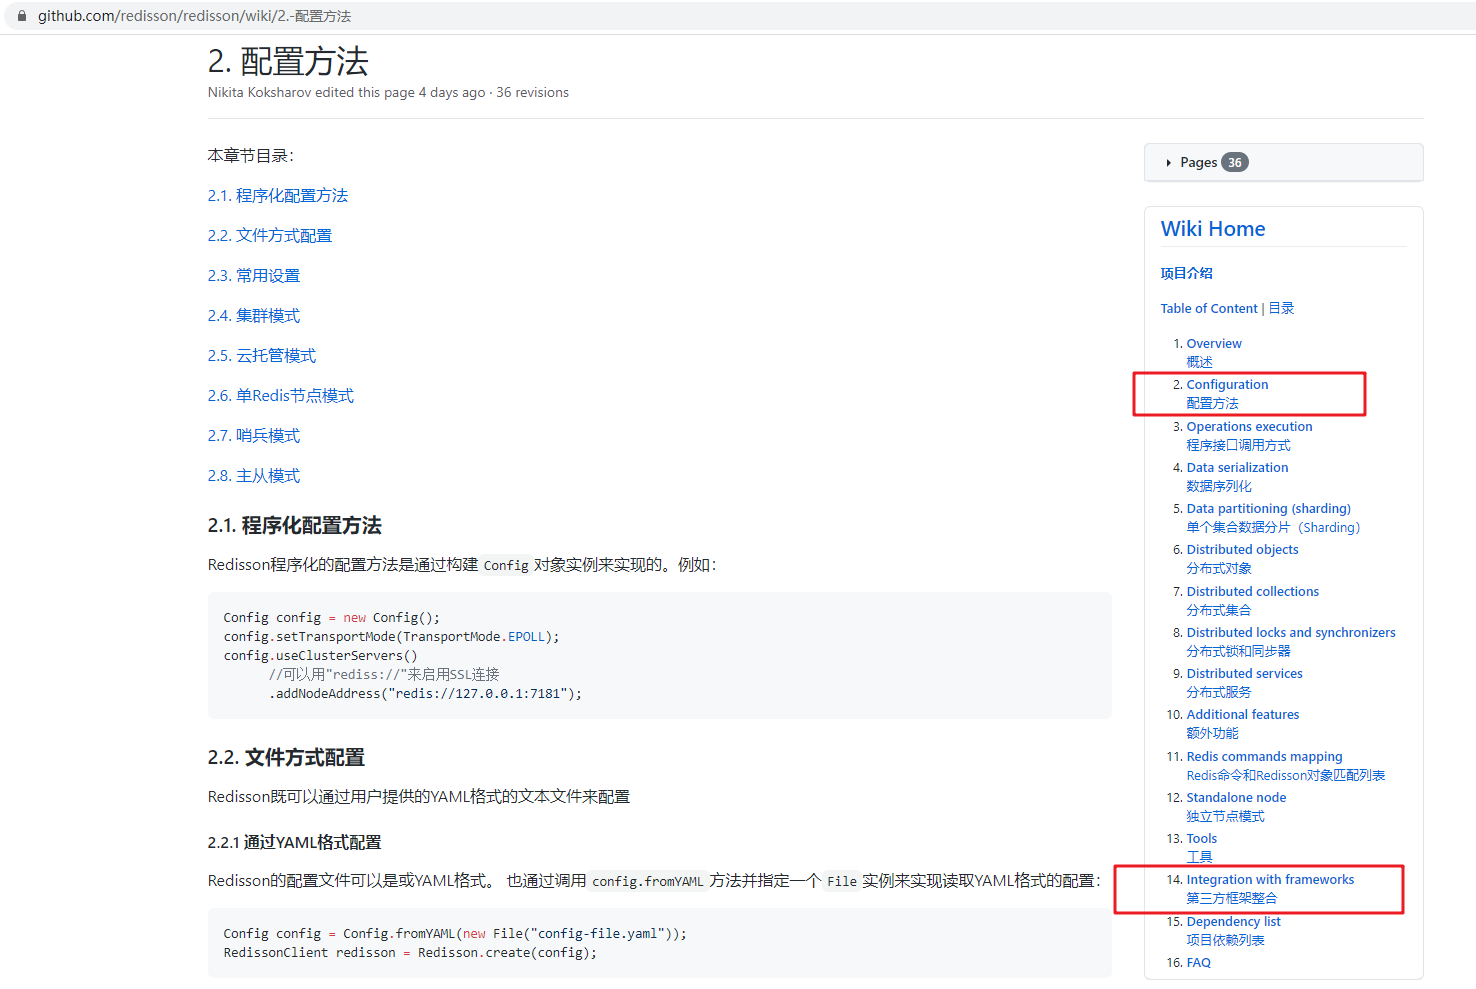Open the 2.1 程序化配置方法 link

click(x=278, y=196)
